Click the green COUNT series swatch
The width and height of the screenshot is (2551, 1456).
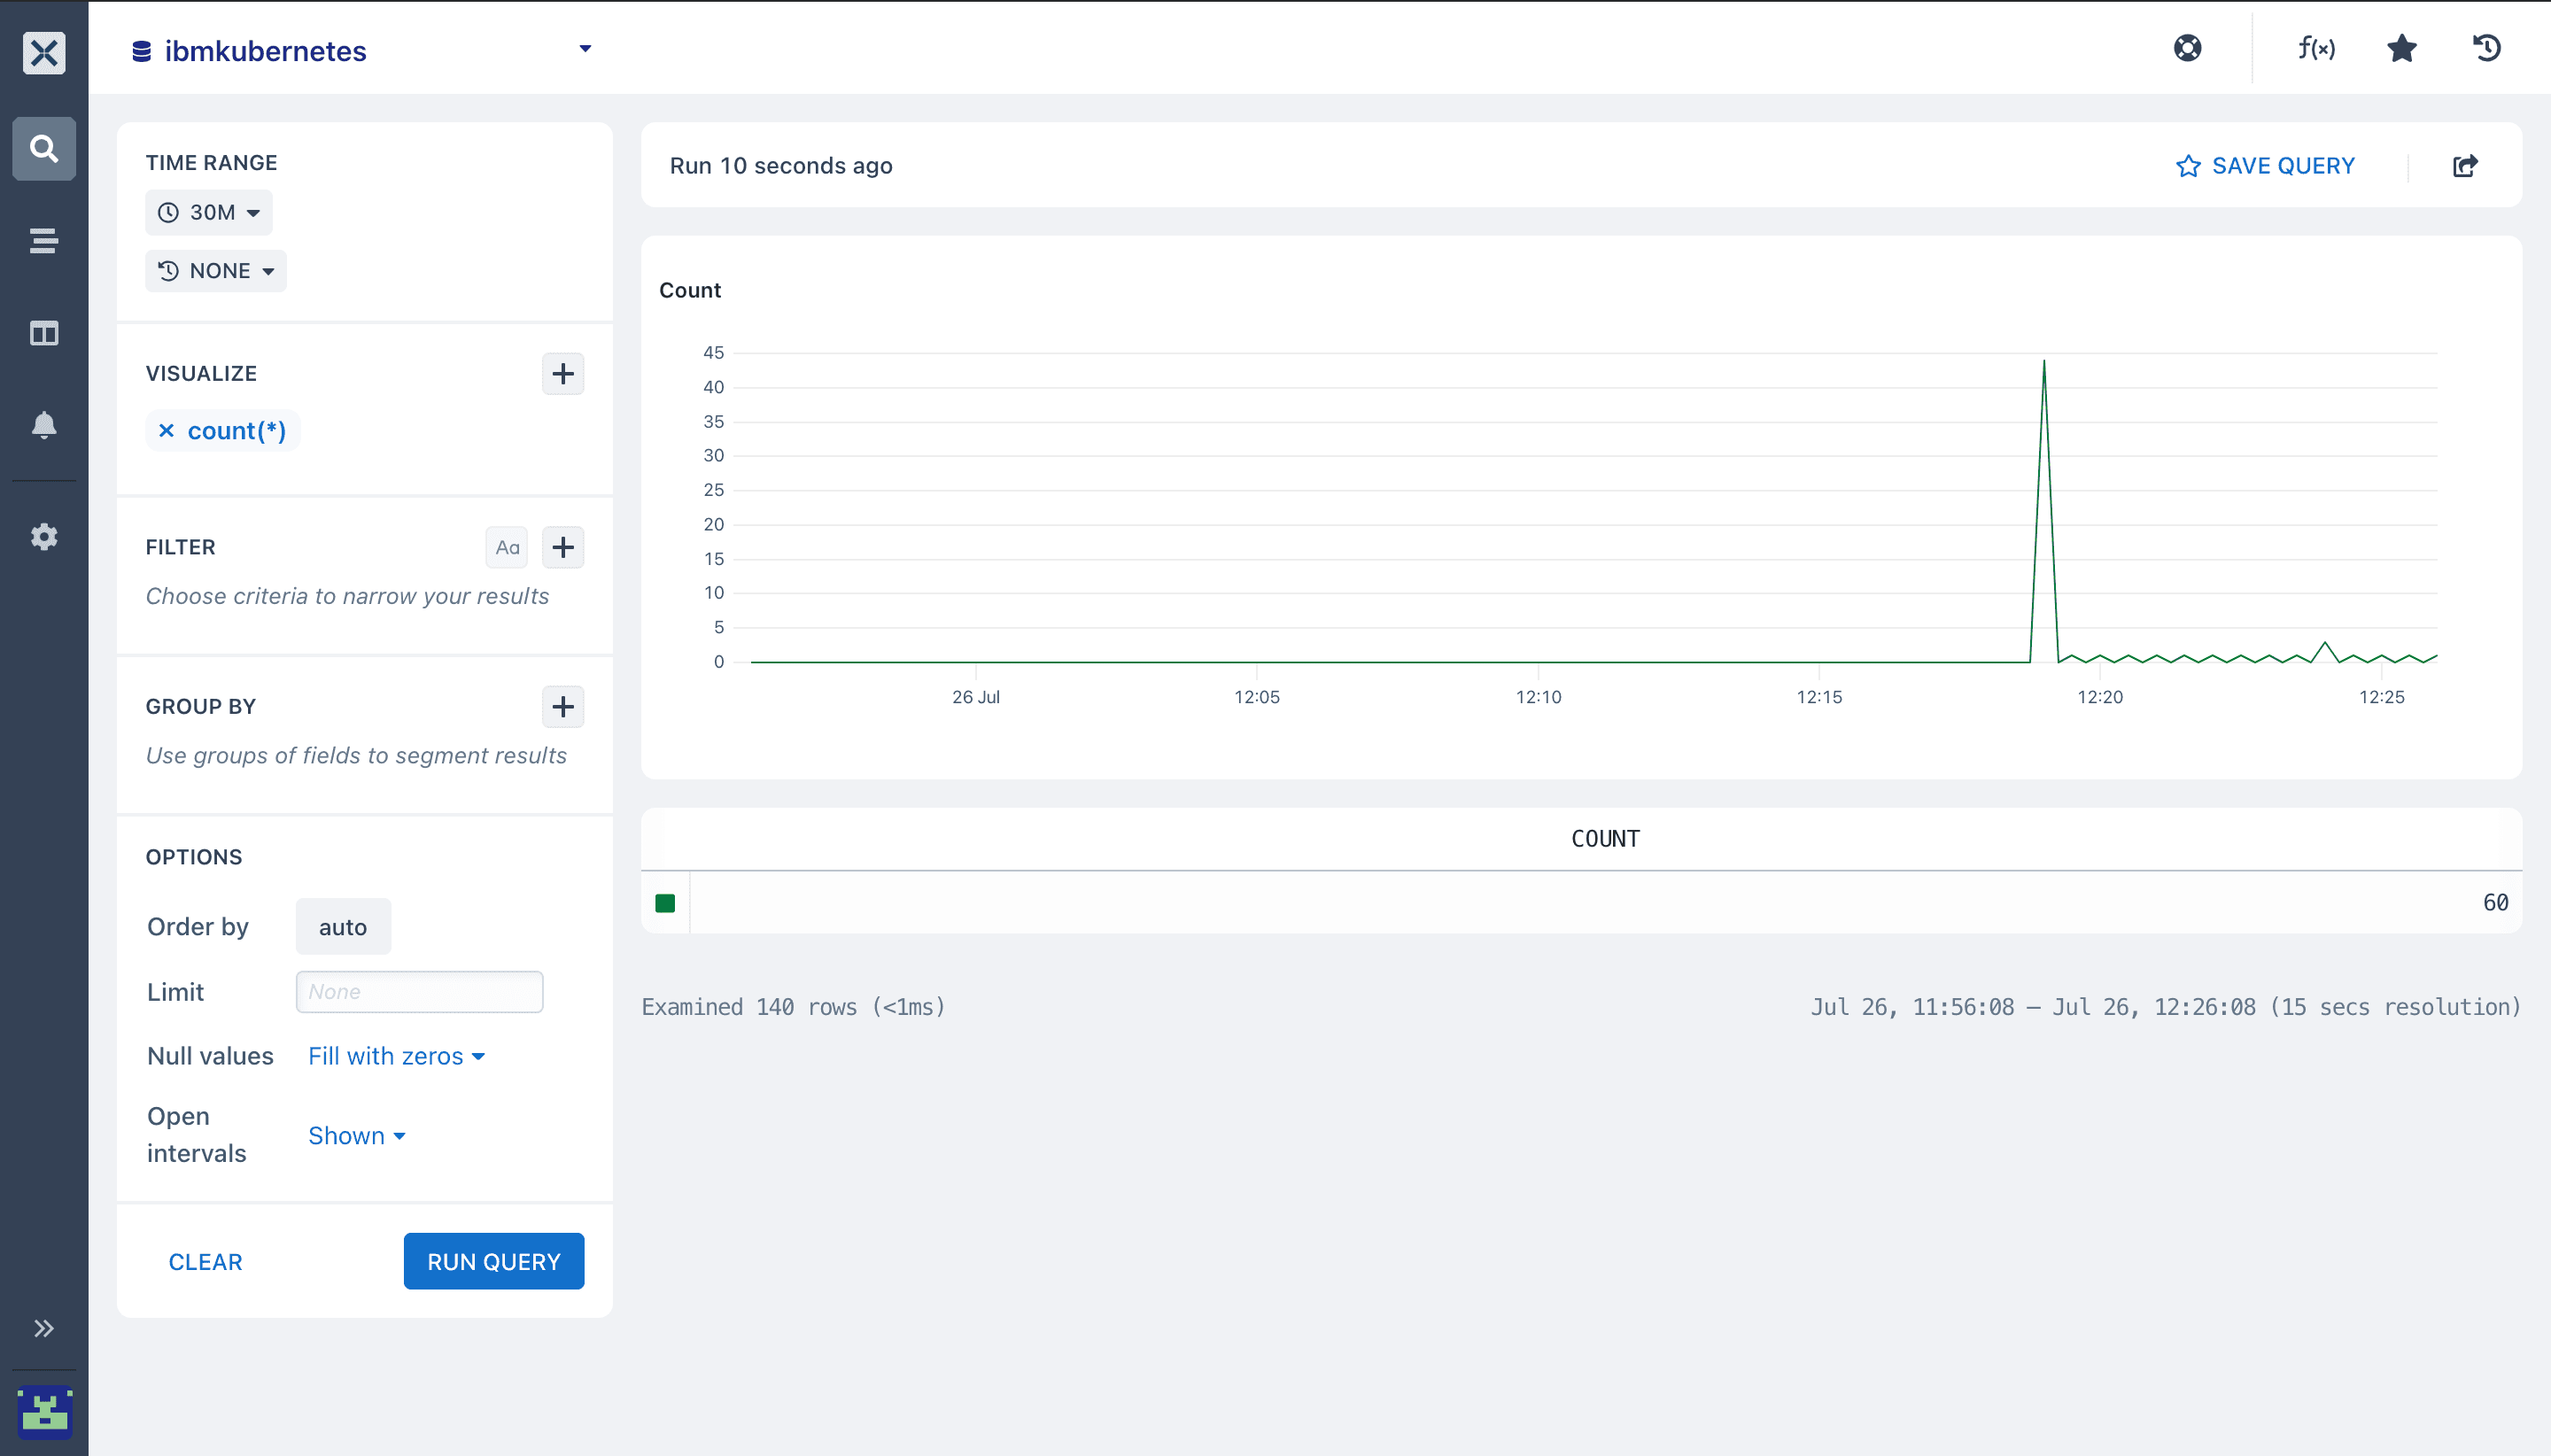pyautogui.click(x=665, y=903)
